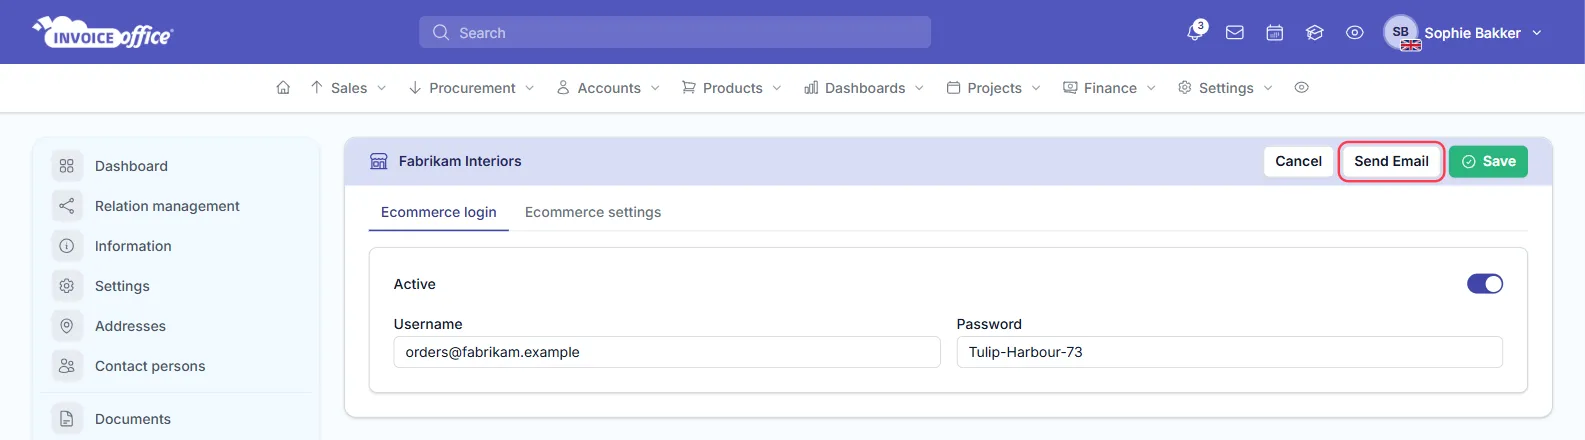
Task: Click the Dashboard sidebar grid icon
Action: 67,166
